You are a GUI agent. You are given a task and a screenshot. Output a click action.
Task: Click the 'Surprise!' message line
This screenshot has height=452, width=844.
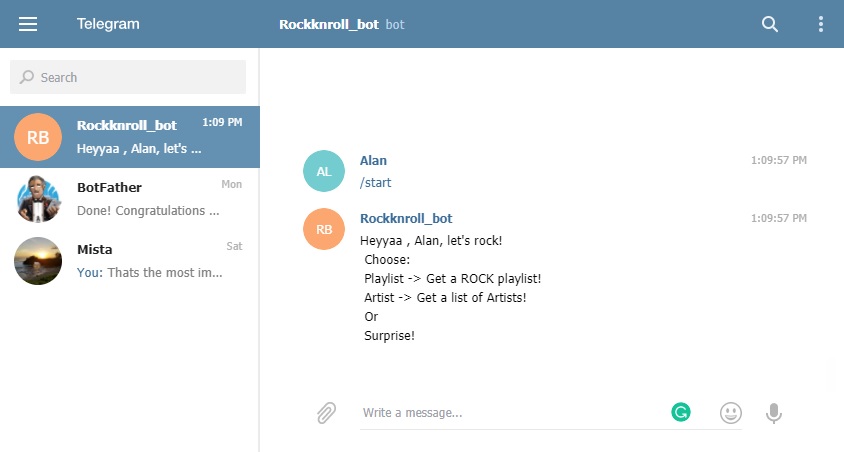390,336
